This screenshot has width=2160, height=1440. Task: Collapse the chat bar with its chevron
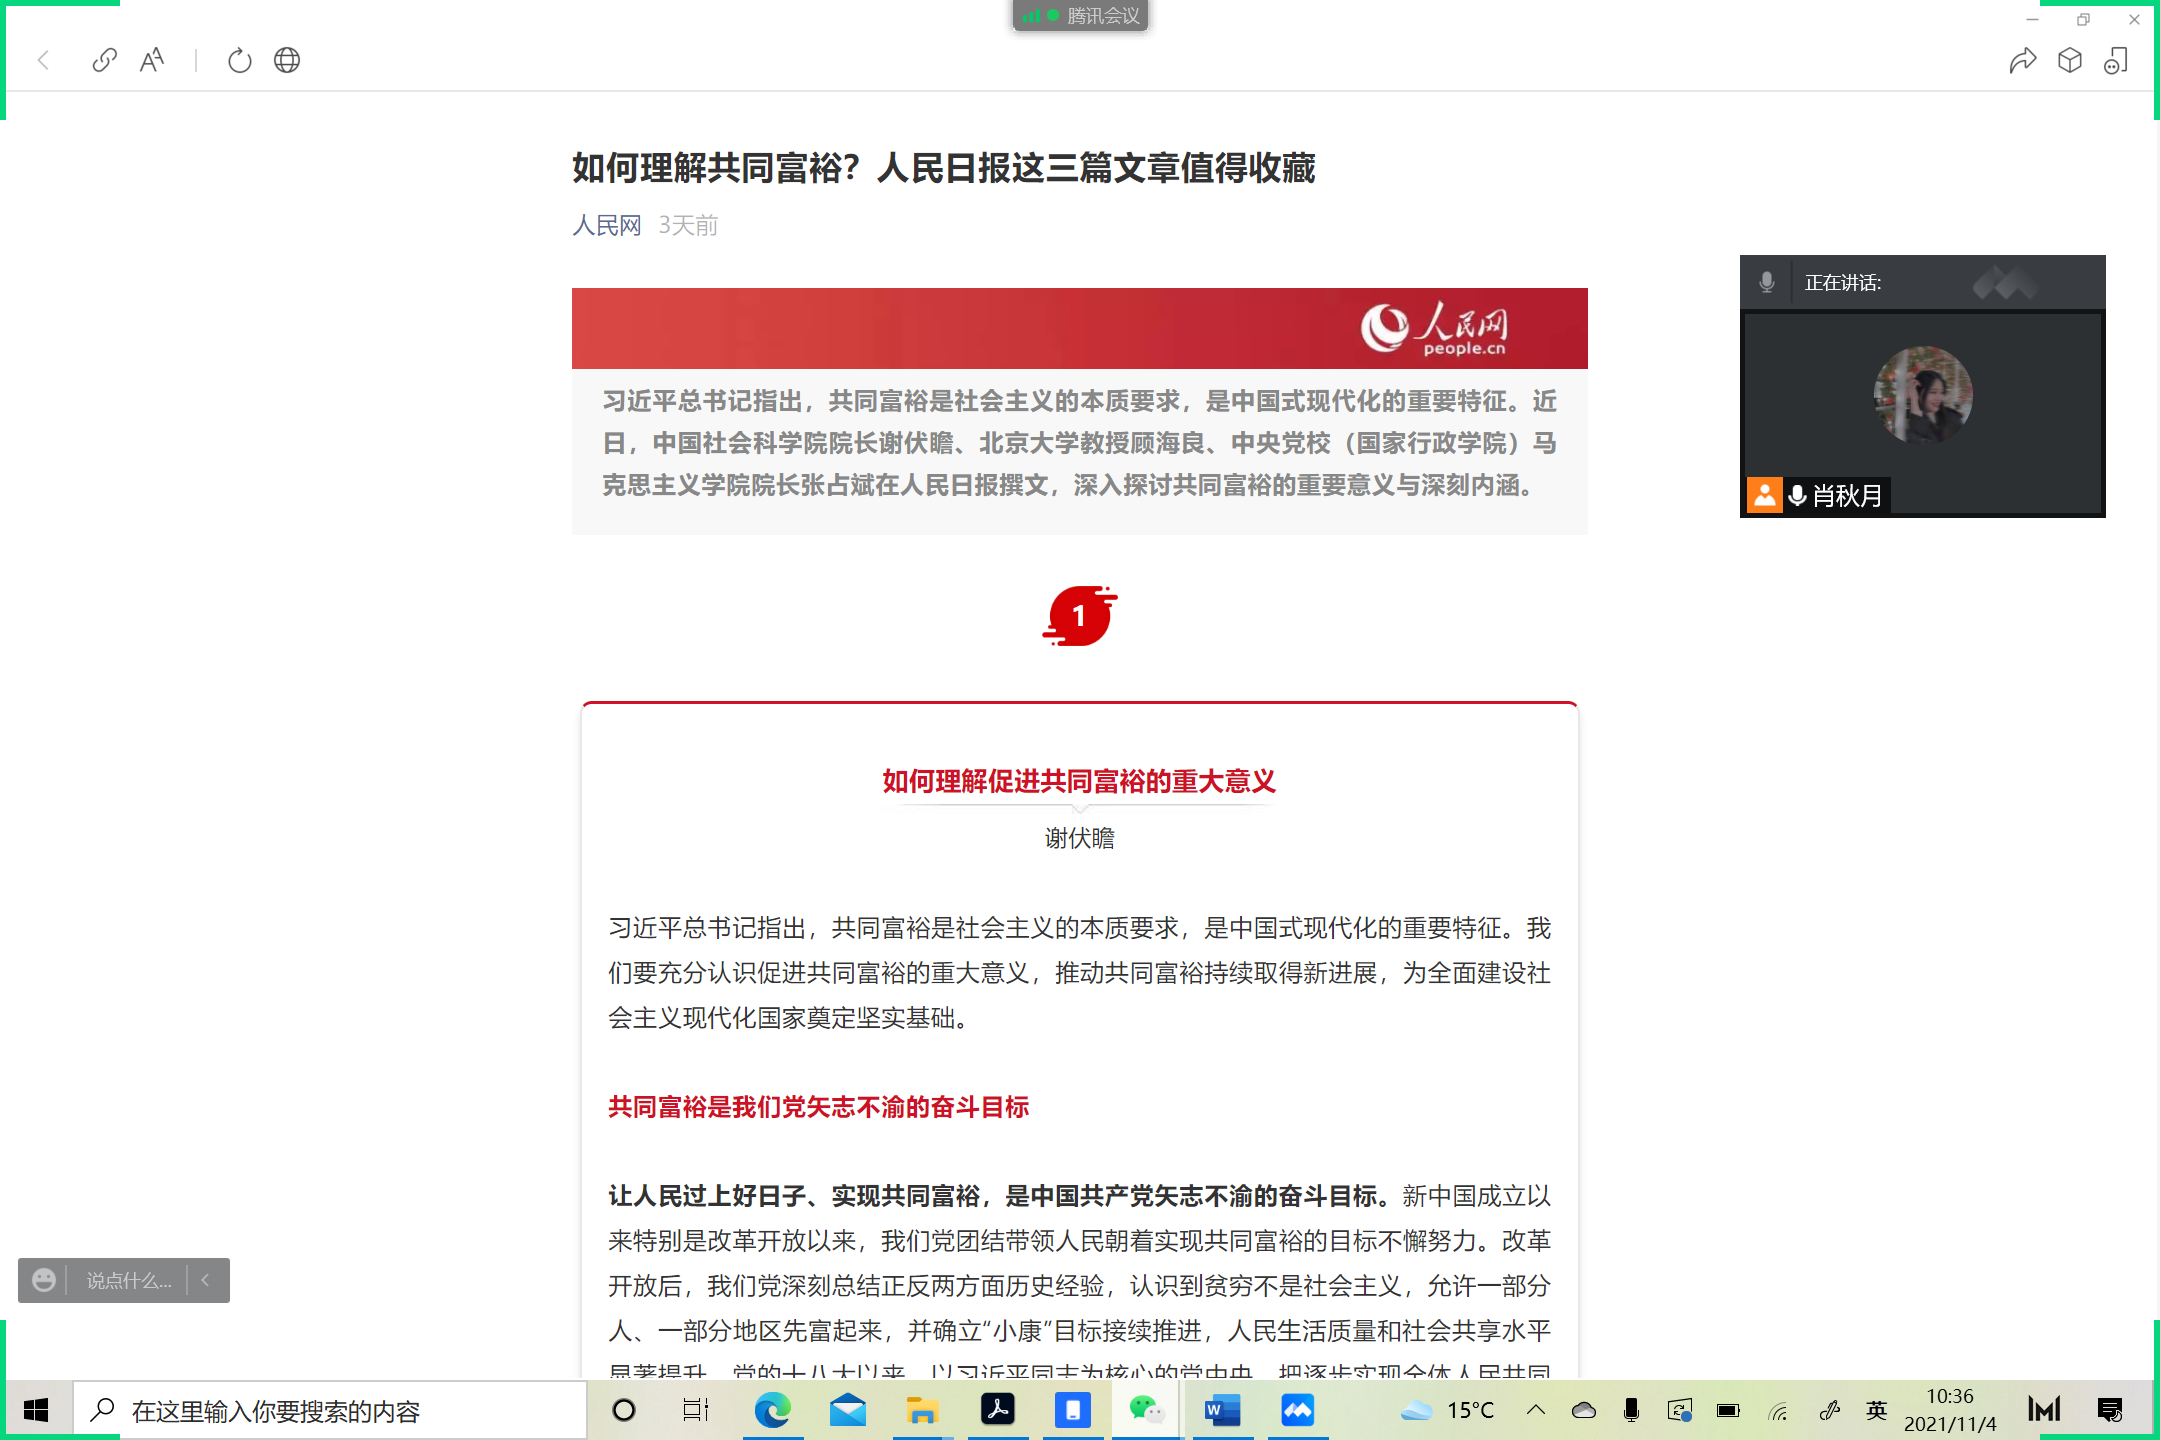tap(206, 1280)
